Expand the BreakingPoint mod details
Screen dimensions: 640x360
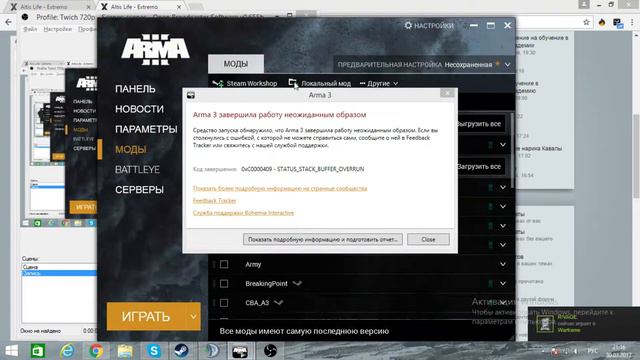tap(503, 284)
